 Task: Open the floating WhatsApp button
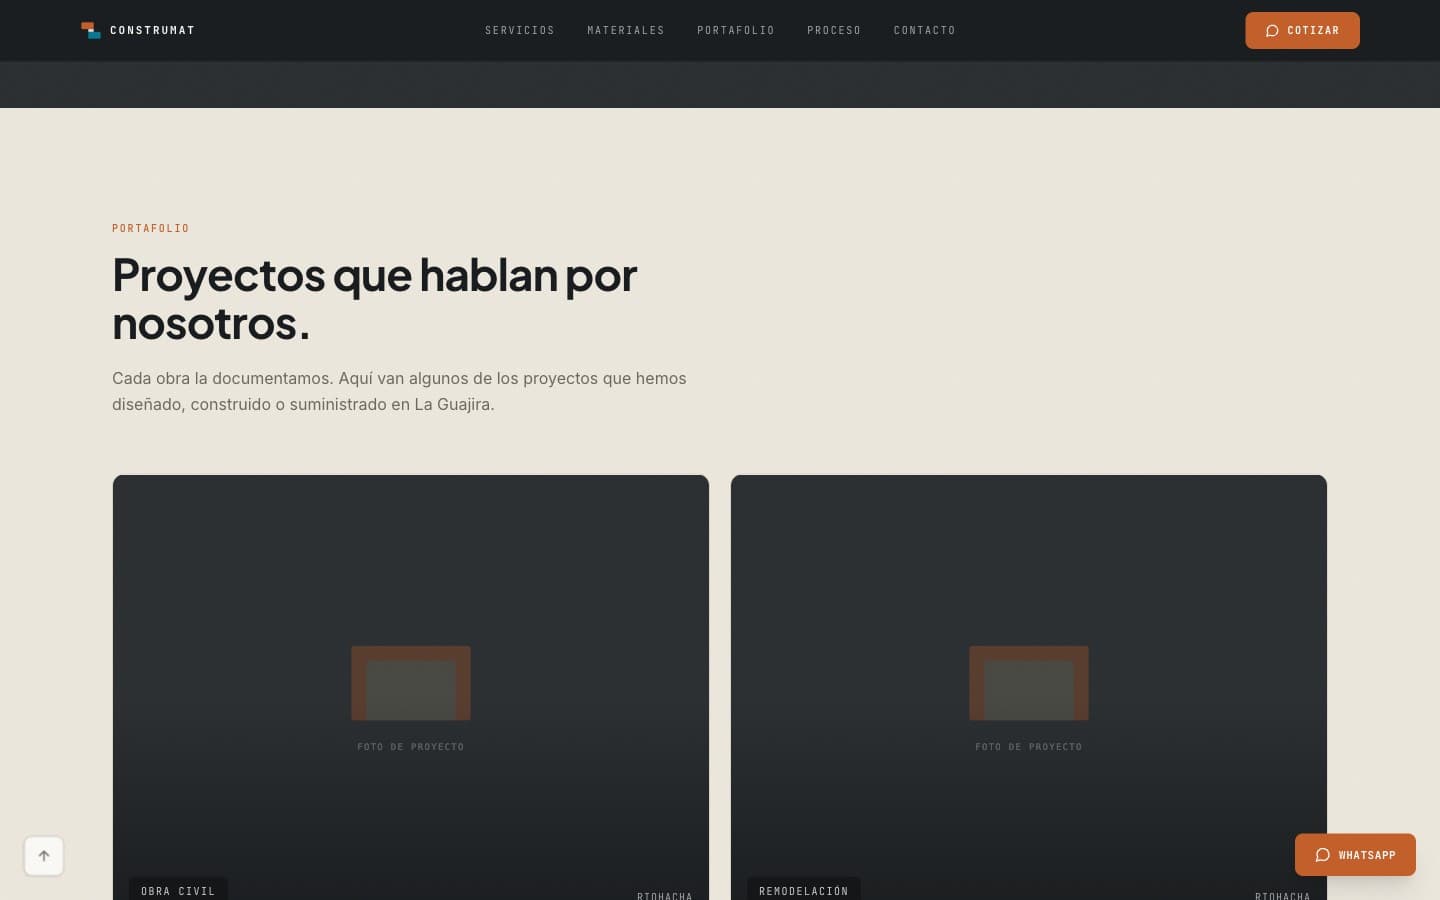pyautogui.click(x=1355, y=855)
